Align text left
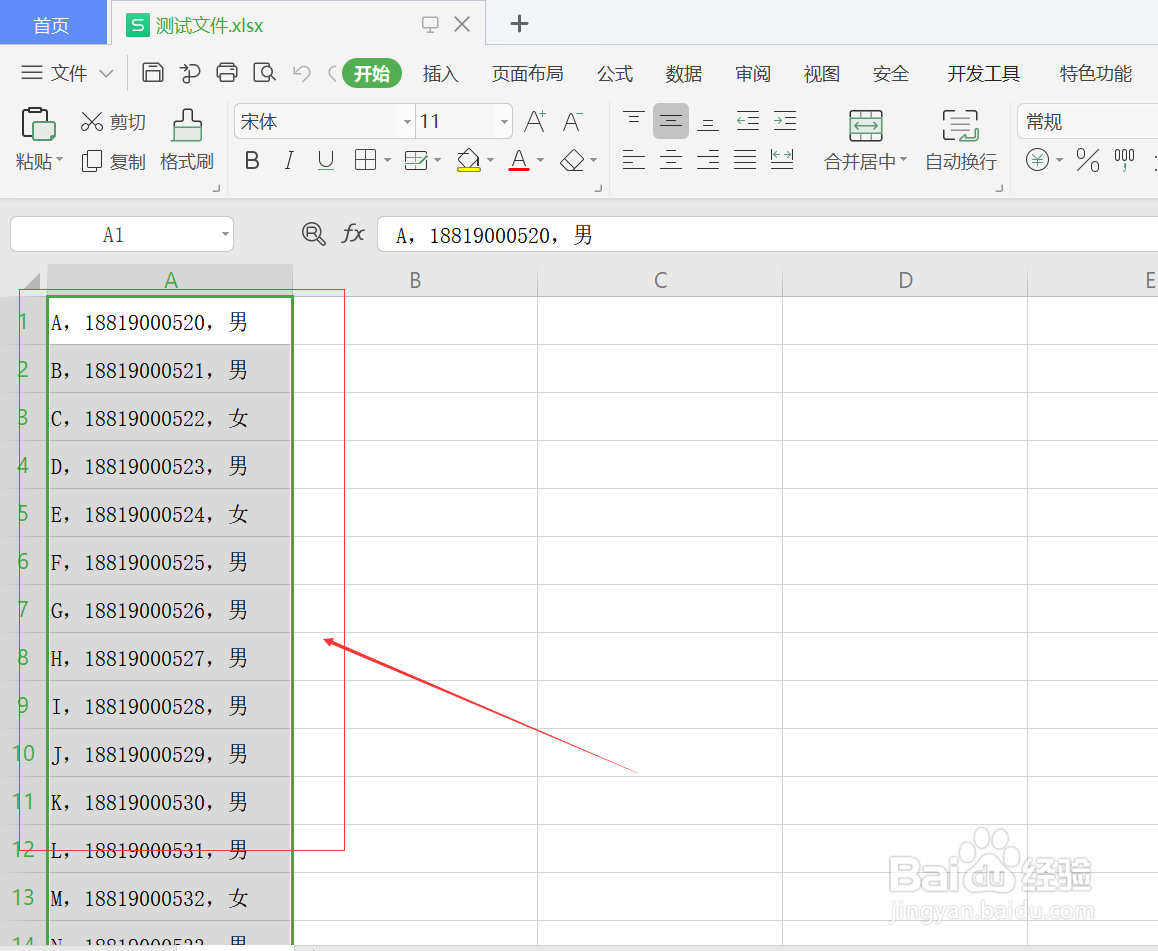Screen dimensions: 1158x951 [634, 159]
